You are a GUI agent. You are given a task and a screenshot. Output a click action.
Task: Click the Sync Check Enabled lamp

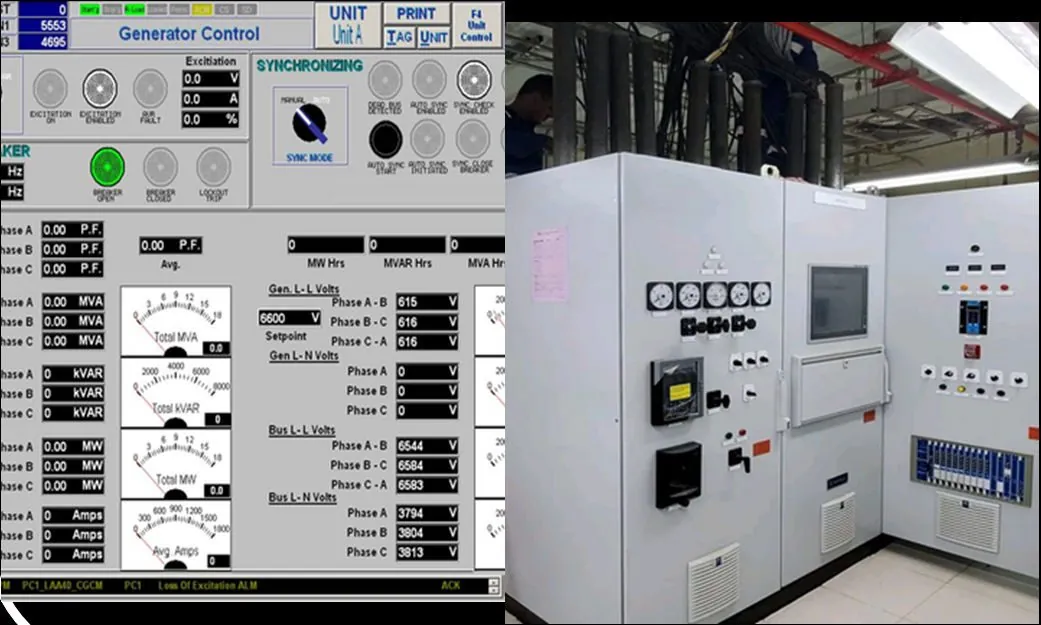tap(474, 80)
